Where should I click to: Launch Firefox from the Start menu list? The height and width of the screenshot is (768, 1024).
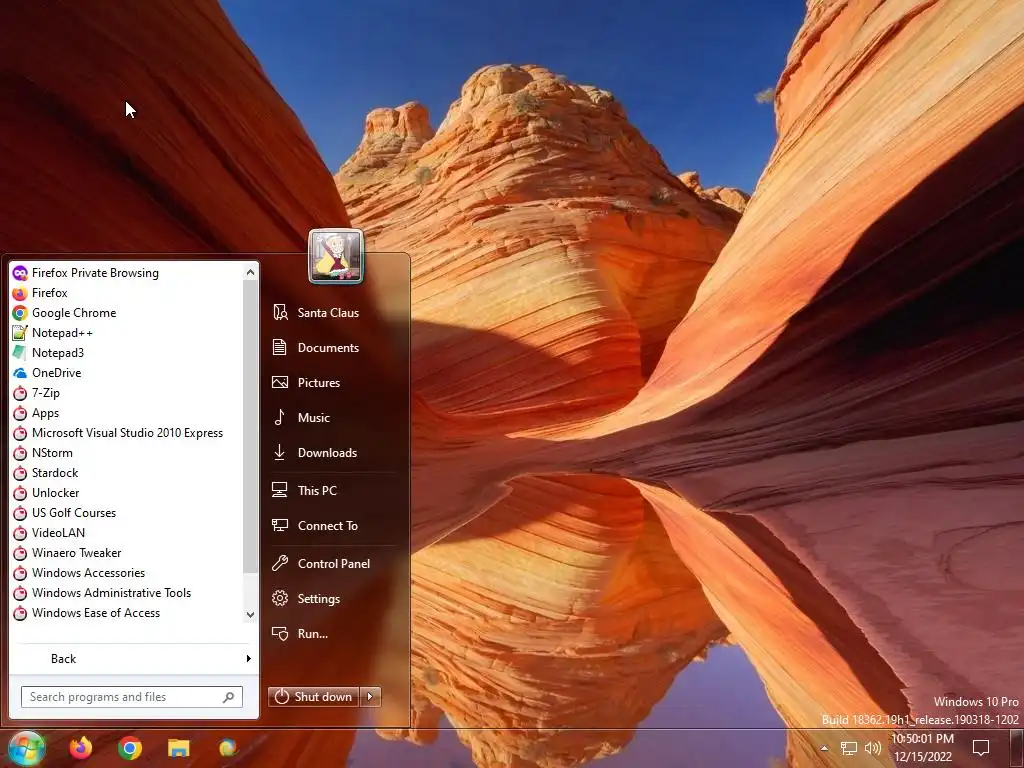click(126, 293)
